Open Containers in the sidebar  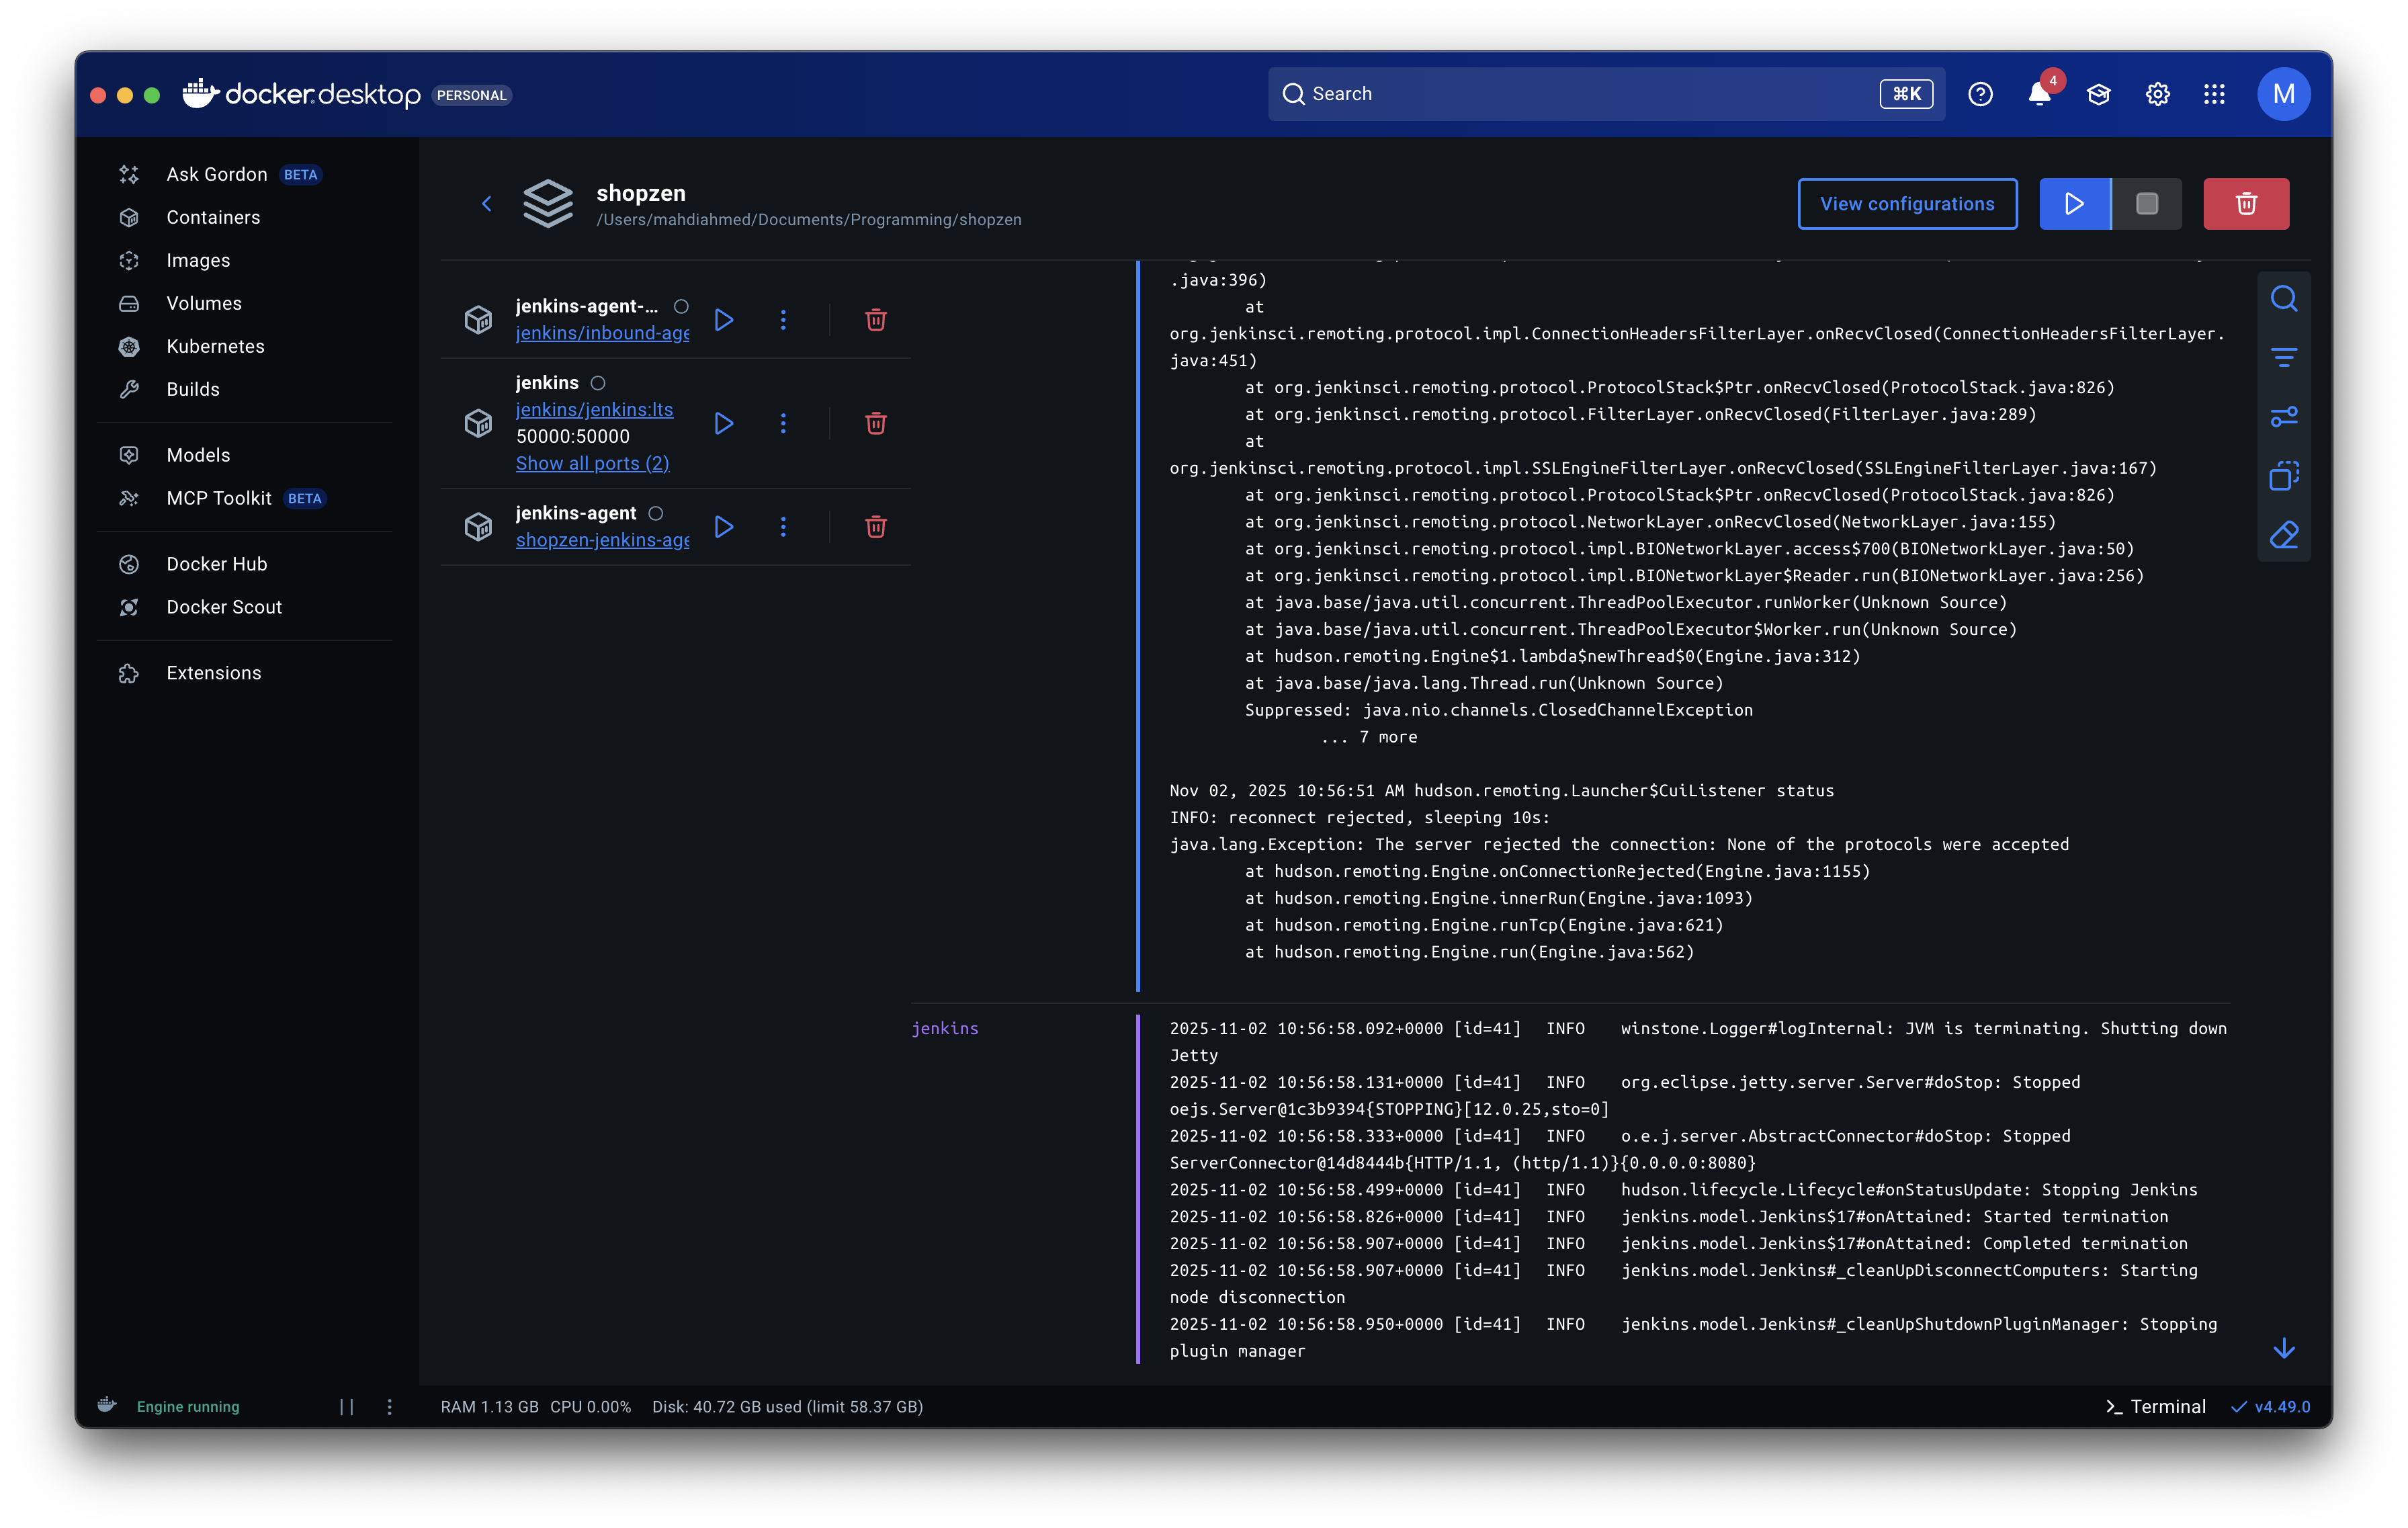pyautogui.click(x=213, y=217)
